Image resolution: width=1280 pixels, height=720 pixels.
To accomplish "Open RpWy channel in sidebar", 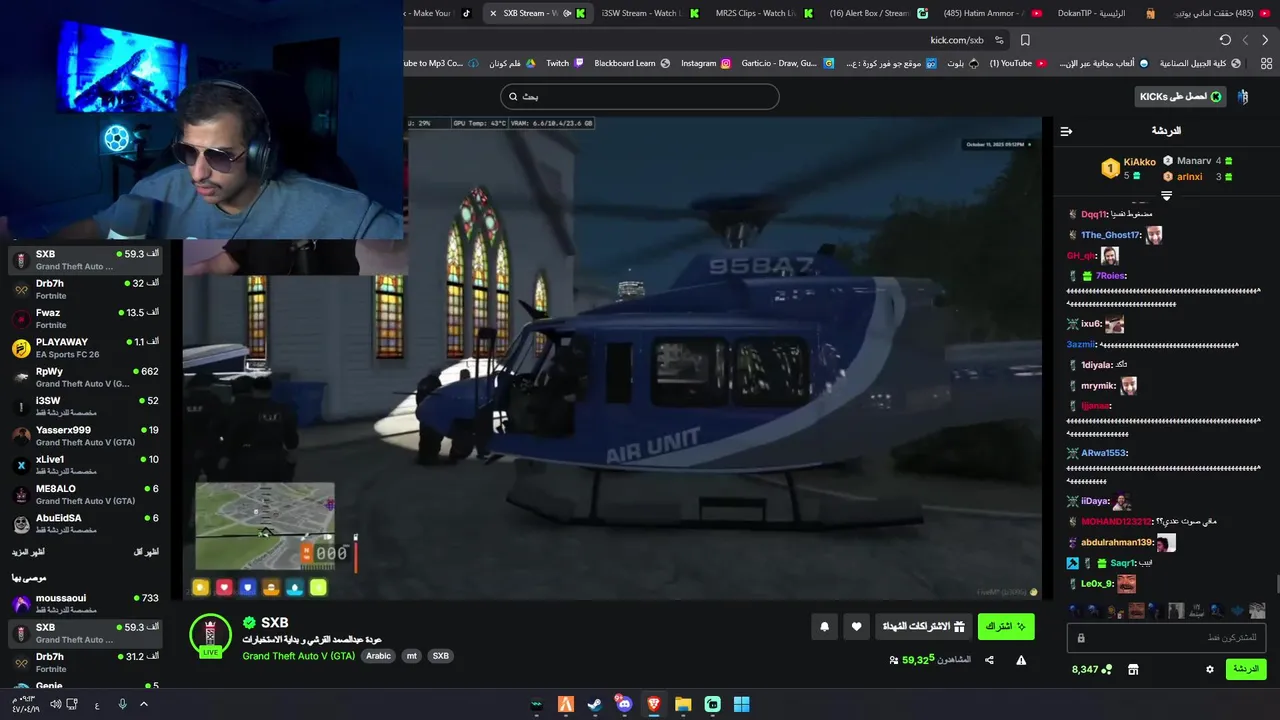I will tap(85, 377).
